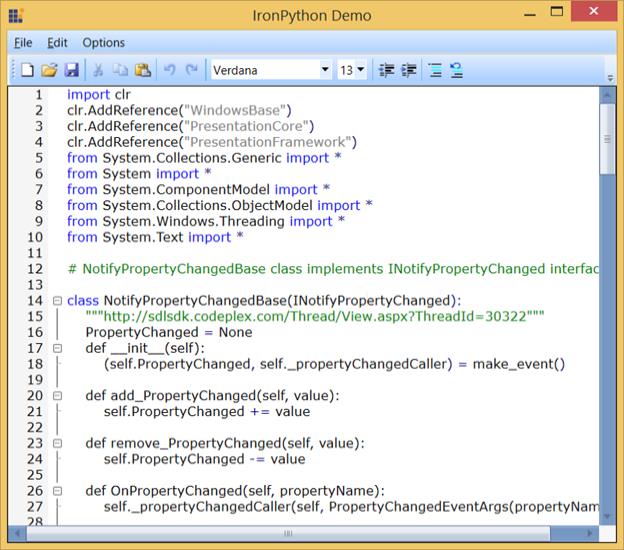Click the "WindowsBase" string on line 2

235,111
